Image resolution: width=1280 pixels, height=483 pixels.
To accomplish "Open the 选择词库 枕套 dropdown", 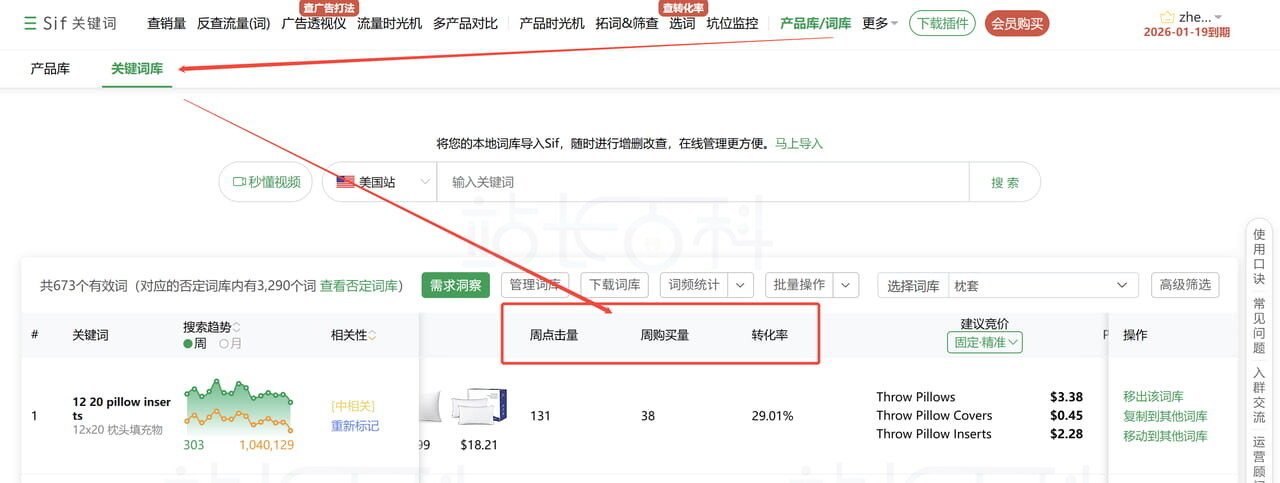I will [x=1043, y=285].
